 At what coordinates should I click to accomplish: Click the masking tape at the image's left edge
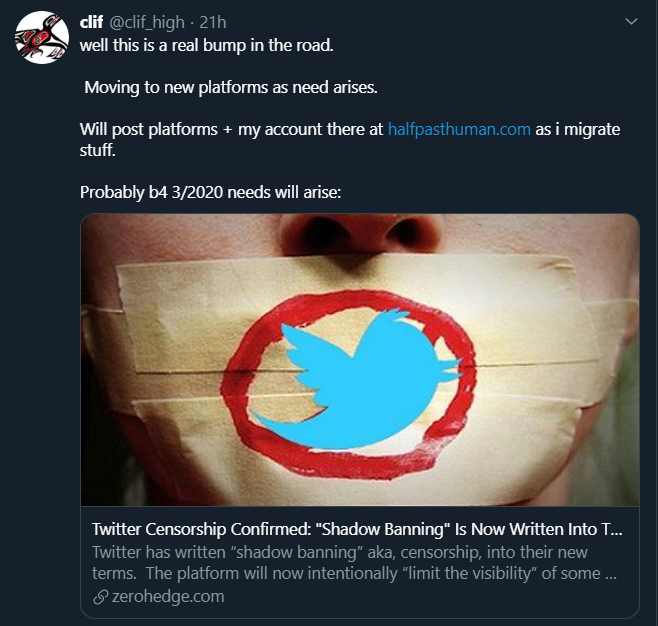(110, 340)
